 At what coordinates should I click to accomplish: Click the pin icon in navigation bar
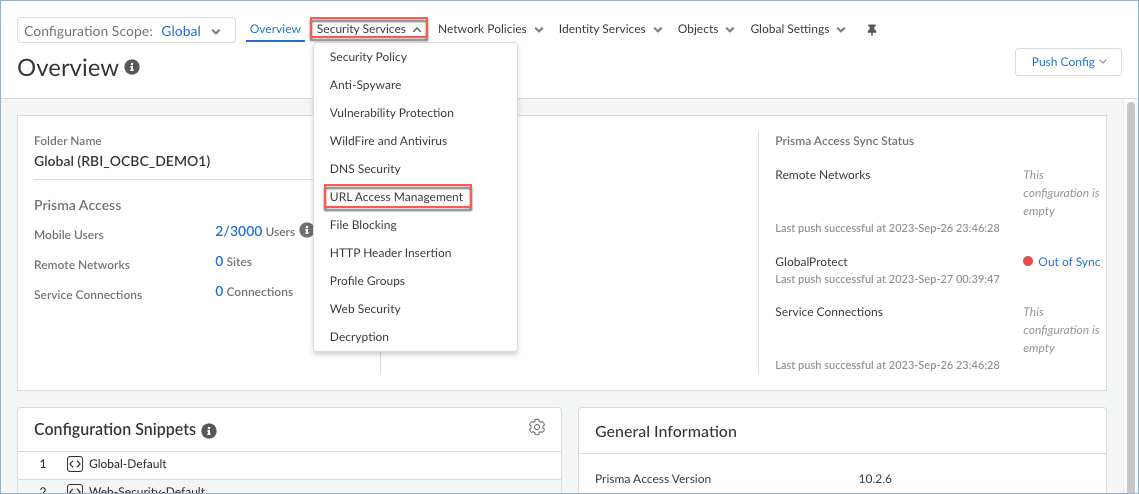tap(871, 30)
